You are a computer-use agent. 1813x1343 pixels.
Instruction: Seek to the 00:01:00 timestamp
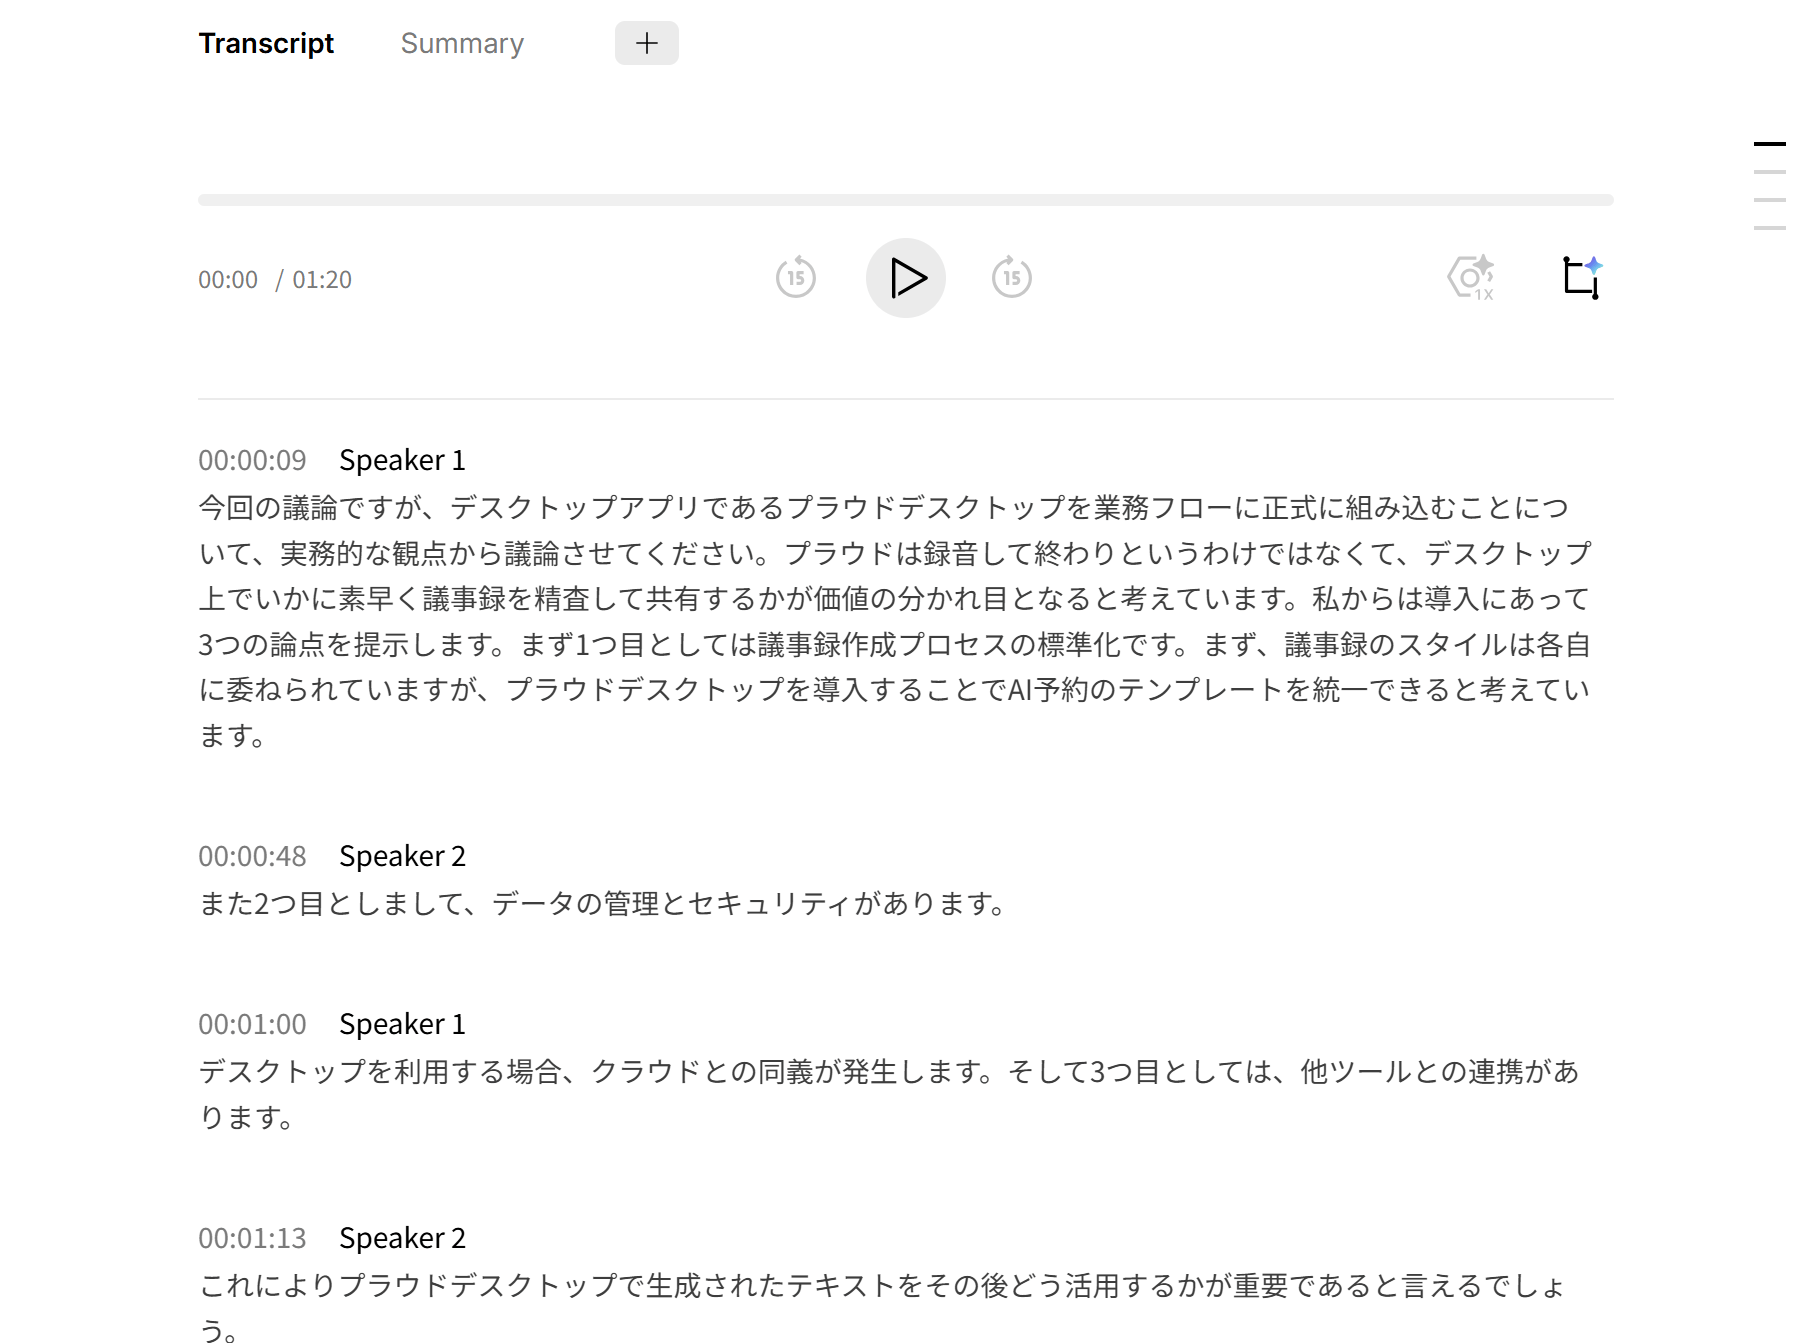[x=252, y=1024]
